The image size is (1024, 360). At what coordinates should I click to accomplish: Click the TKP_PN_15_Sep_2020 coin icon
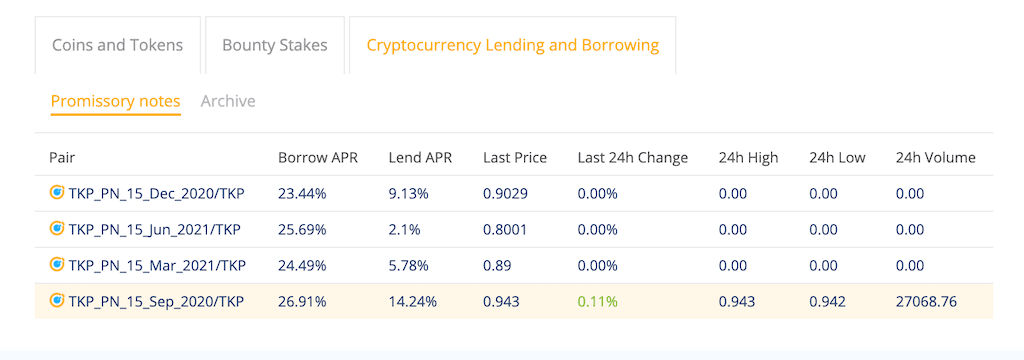pyautogui.click(x=57, y=301)
